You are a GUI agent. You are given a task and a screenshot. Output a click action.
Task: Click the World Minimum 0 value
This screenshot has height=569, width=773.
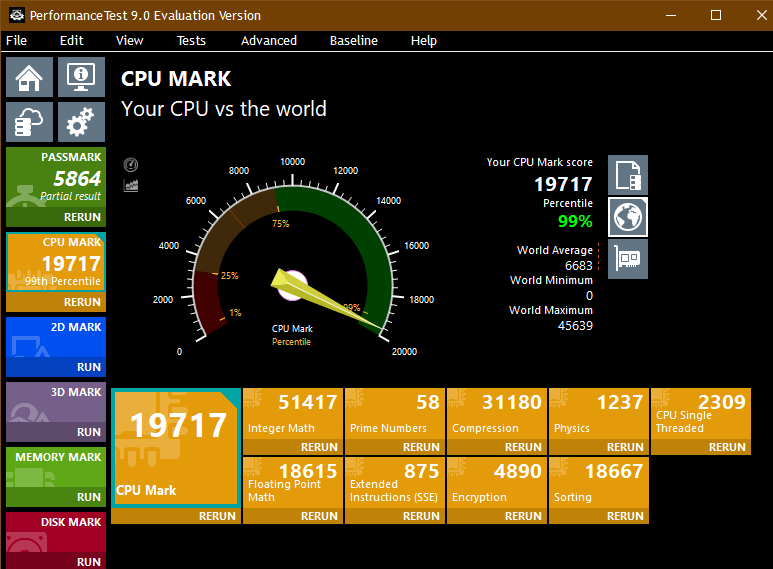point(589,295)
